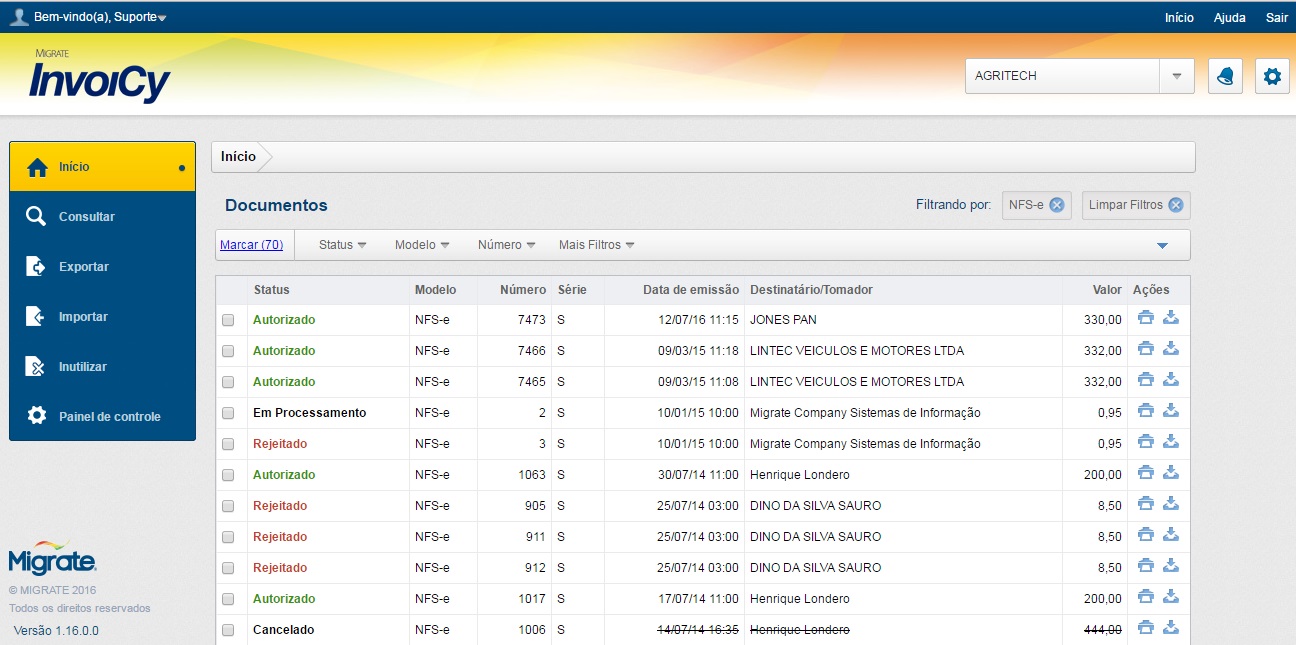Download the cancelled invoice number 1006

1171,629
